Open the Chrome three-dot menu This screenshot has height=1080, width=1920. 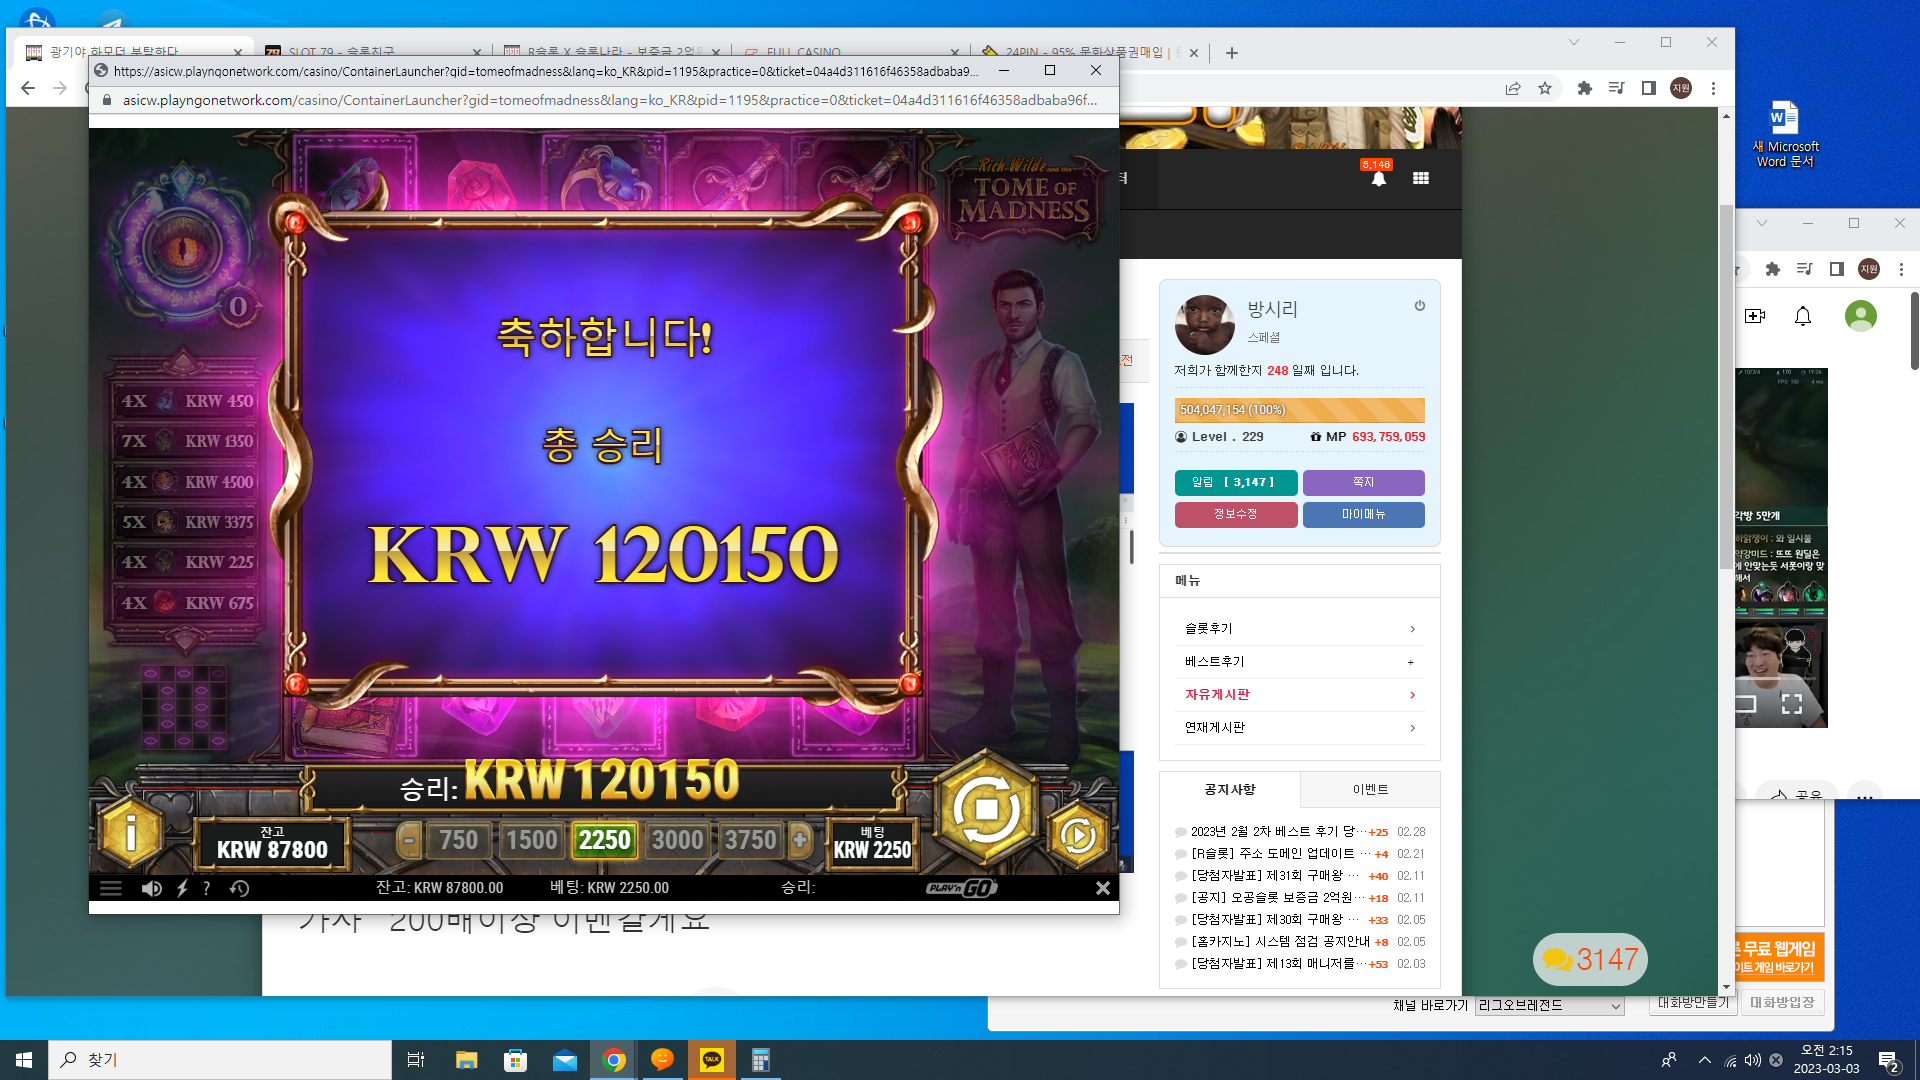pyautogui.click(x=1713, y=88)
